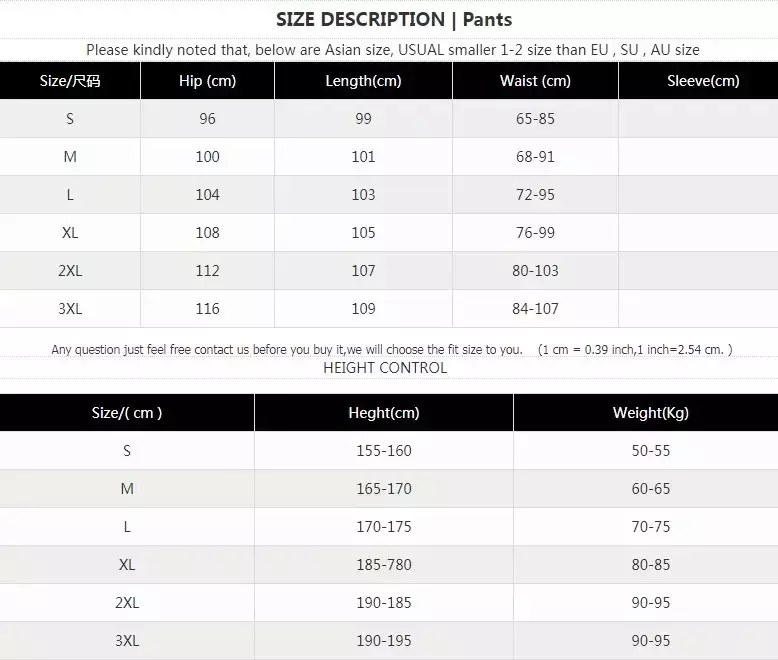Select the 2XL row in height table
778x660 pixels.
[x=389, y=602]
